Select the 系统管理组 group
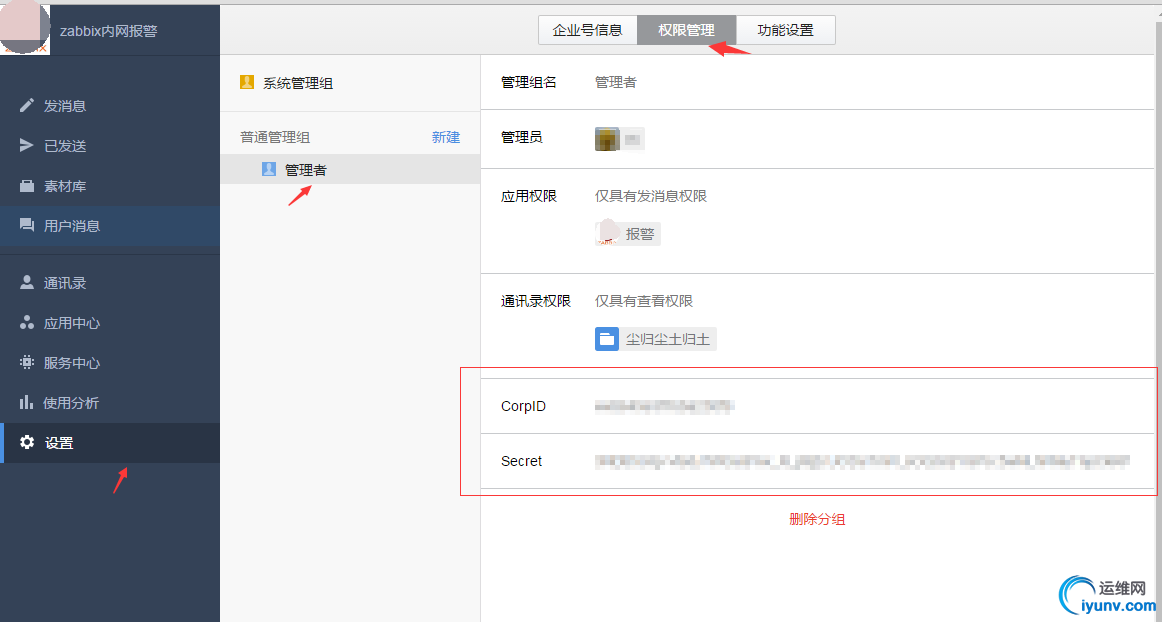1162x622 pixels. point(350,83)
